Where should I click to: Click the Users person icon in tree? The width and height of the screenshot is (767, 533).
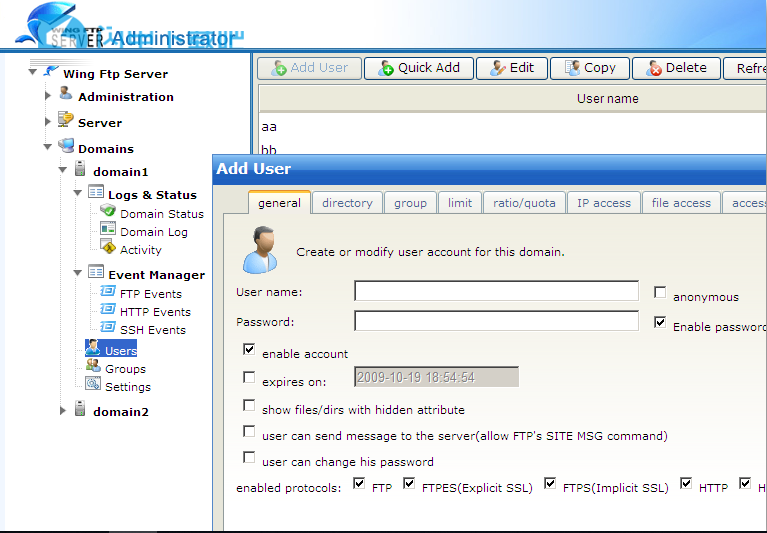tap(92, 348)
